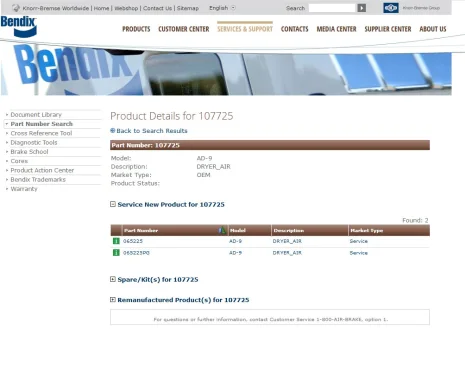Click the Description column header

(289, 230)
